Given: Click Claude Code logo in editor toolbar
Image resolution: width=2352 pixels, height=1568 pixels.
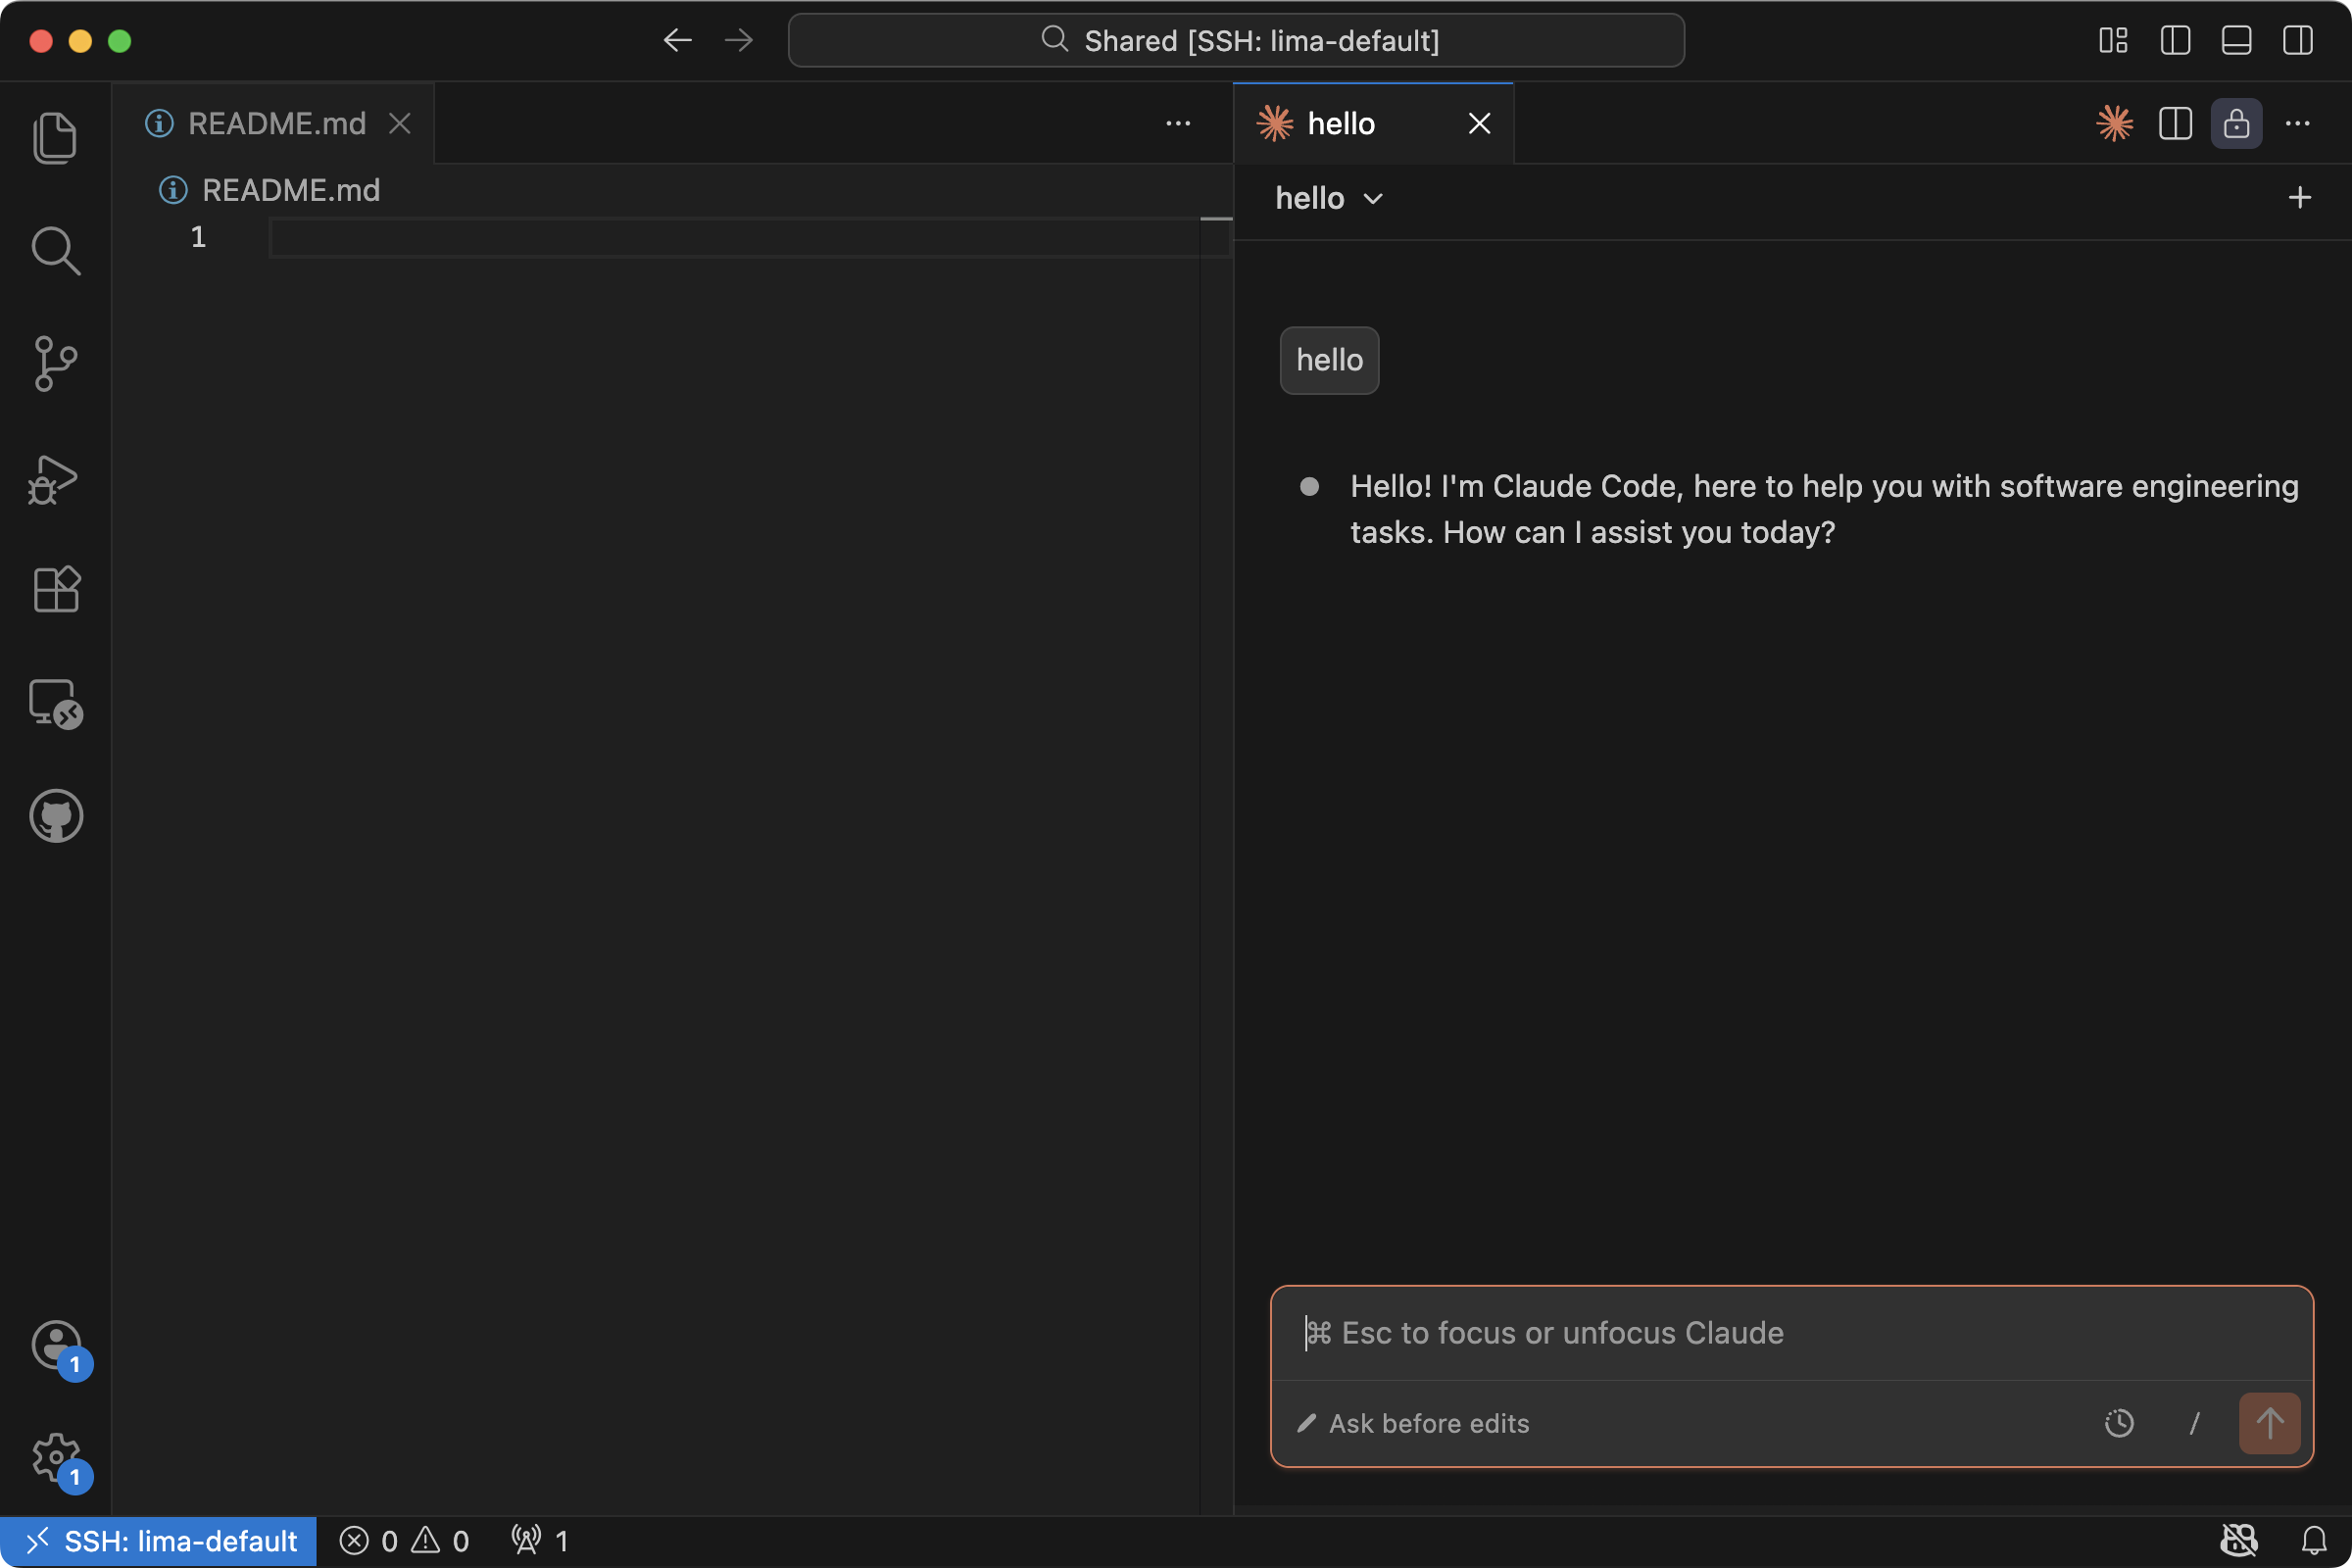Looking at the screenshot, I should [2114, 124].
